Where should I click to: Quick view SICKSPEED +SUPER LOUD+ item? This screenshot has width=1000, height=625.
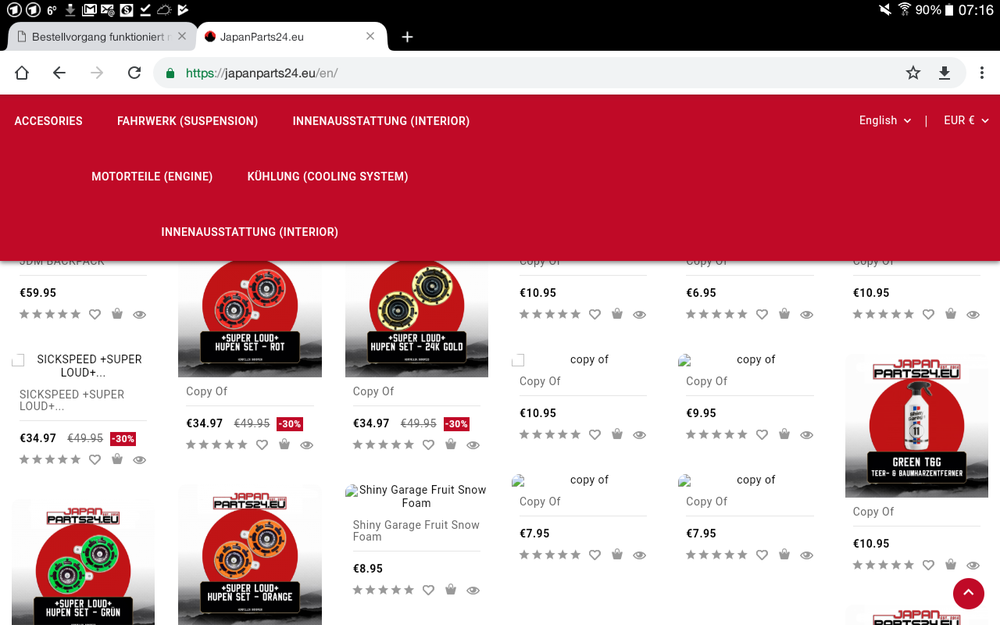[x=140, y=460]
